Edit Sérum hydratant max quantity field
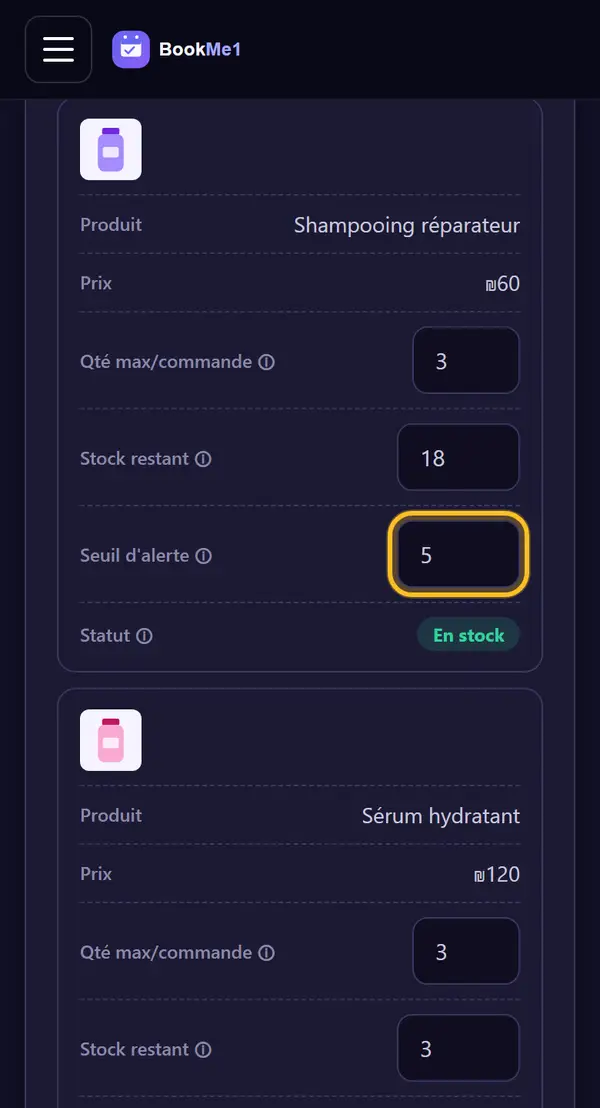This screenshot has height=1108, width=600. tap(466, 951)
